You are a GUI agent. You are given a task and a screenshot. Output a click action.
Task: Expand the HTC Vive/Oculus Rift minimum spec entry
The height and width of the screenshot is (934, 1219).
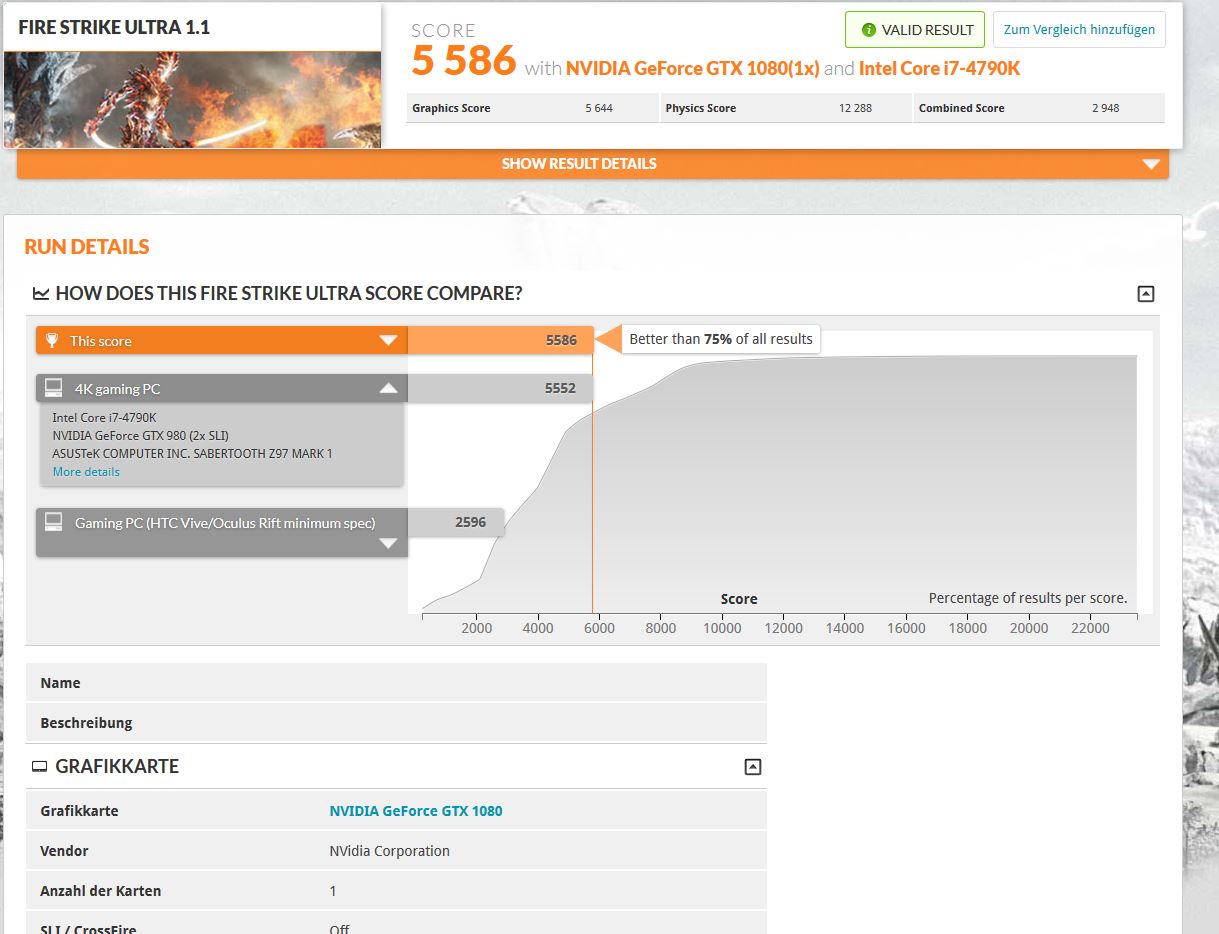tap(388, 544)
